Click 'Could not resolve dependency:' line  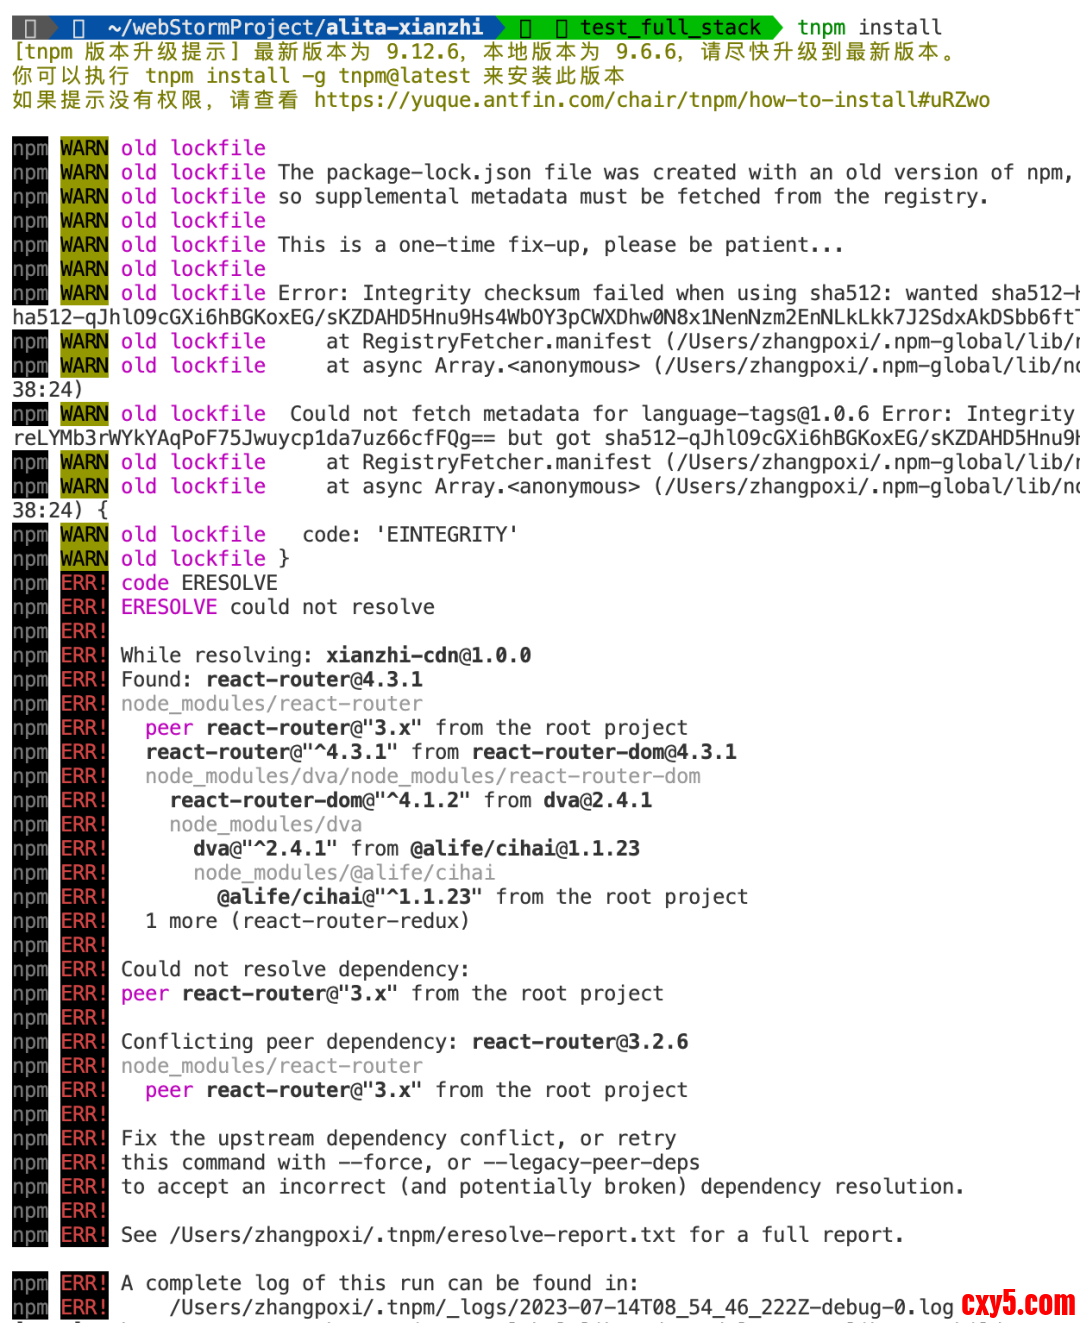point(295,969)
